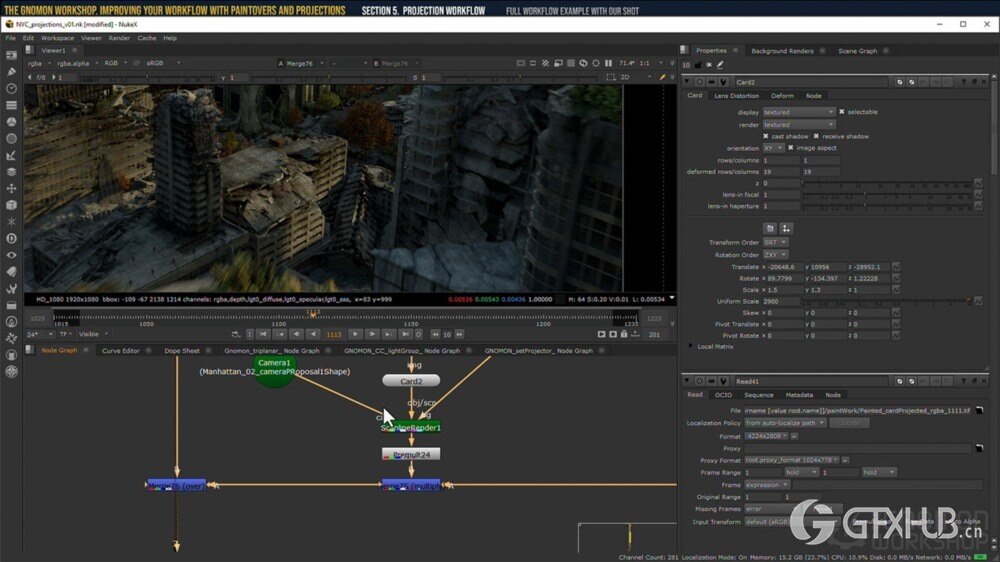Image resolution: width=1000 pixels, height=562 pixels.
Task: Open the Merge nodes layers icon
Action: point(11,172)
